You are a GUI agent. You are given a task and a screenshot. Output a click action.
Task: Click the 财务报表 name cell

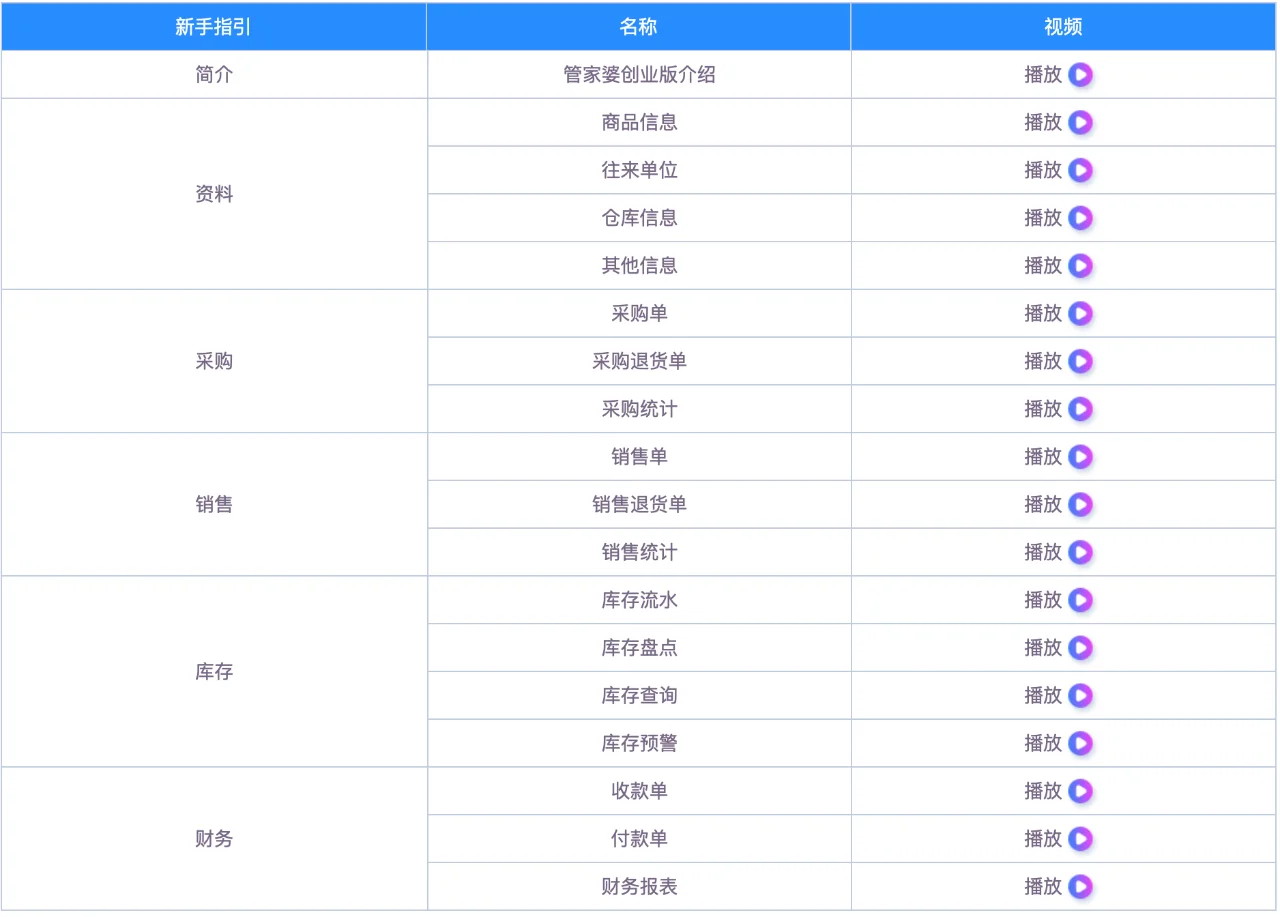[x=639, y=887]
